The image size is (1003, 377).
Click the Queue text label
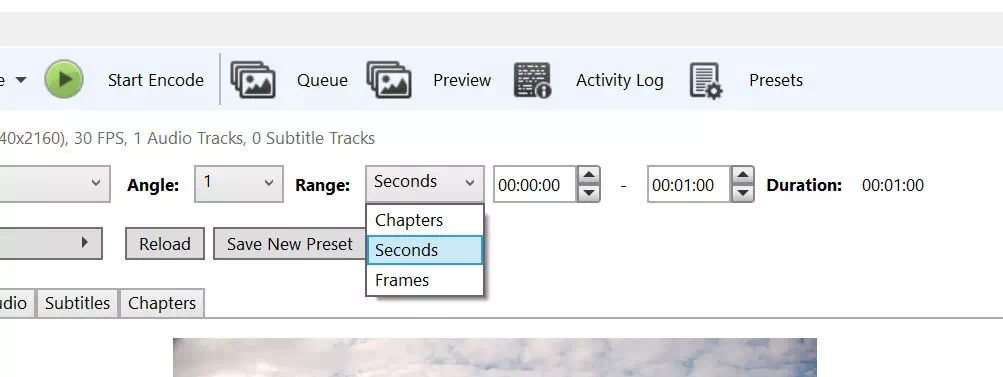322,80
